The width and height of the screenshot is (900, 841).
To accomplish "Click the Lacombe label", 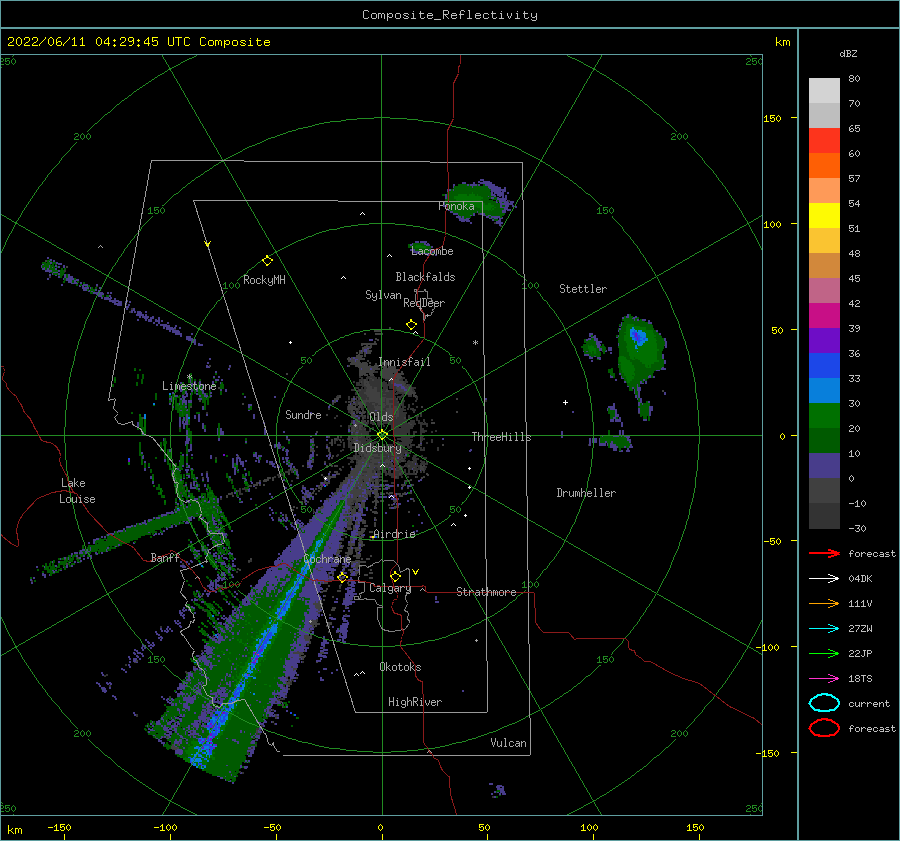I will [432, 251].
